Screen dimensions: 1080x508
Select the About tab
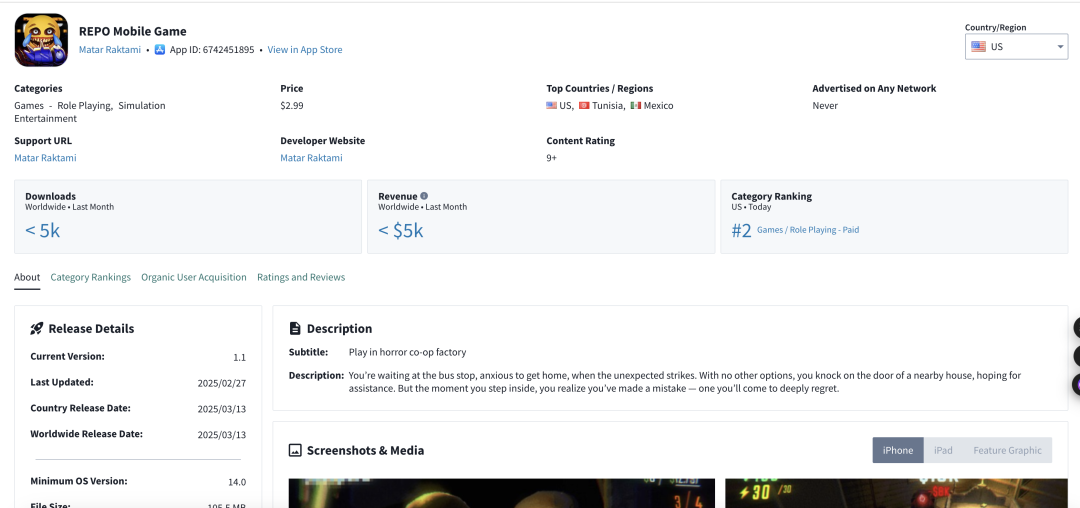coord(27,277)
